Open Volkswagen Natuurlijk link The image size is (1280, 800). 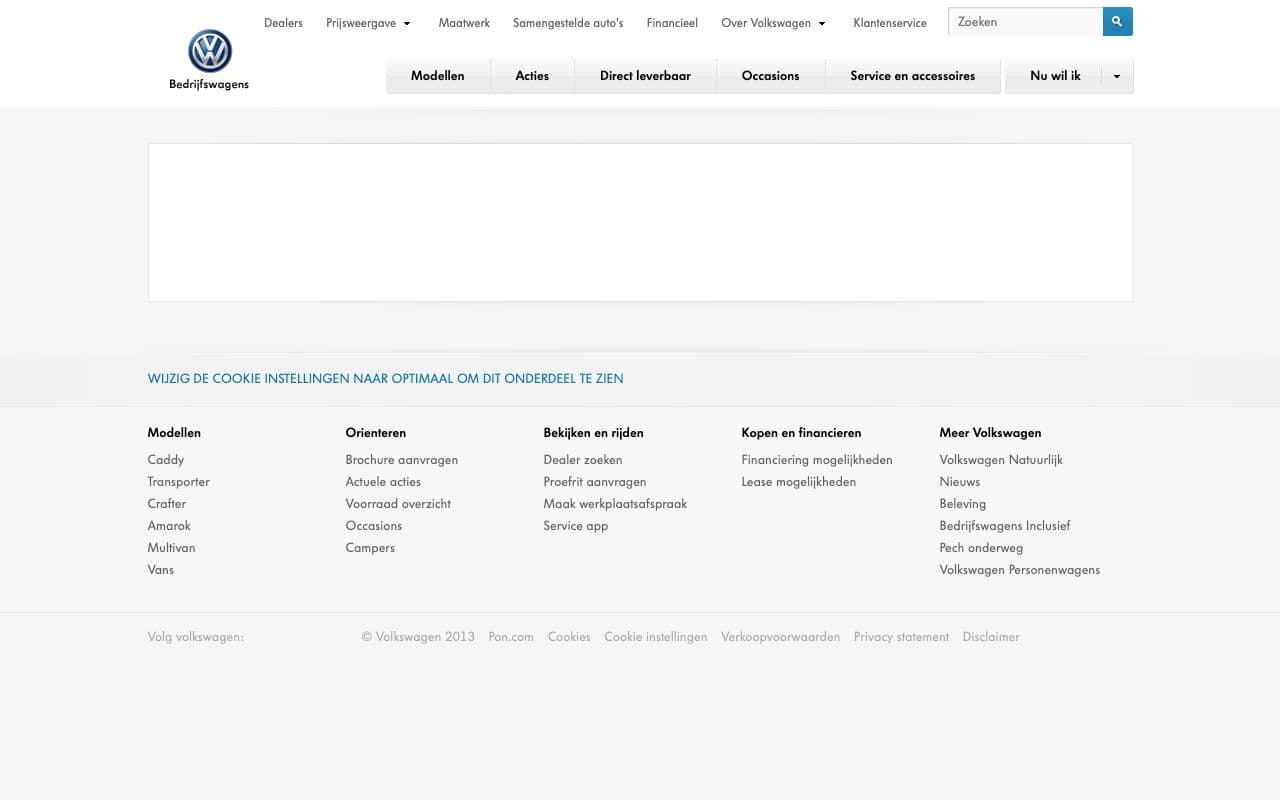point(1001,460)
